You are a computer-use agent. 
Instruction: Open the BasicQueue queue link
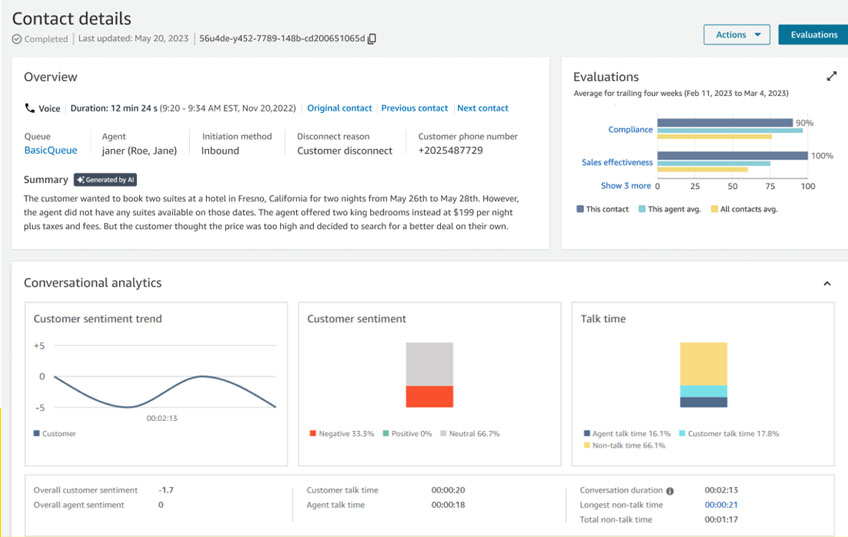50,151
